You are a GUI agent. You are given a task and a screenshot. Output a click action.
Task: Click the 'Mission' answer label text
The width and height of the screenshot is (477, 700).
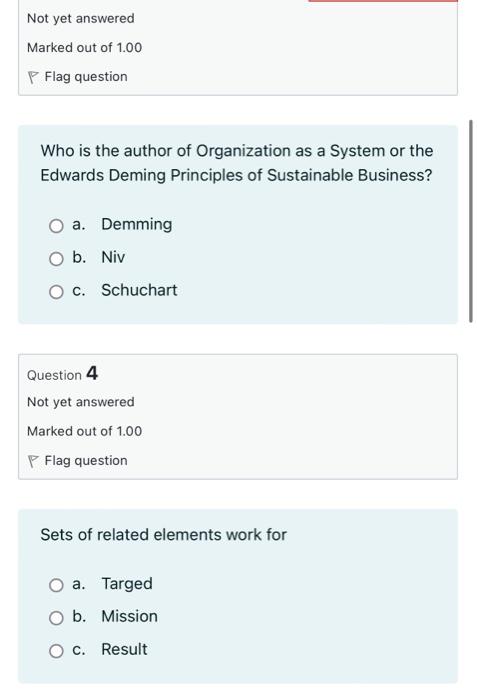[x=130, y=617]
